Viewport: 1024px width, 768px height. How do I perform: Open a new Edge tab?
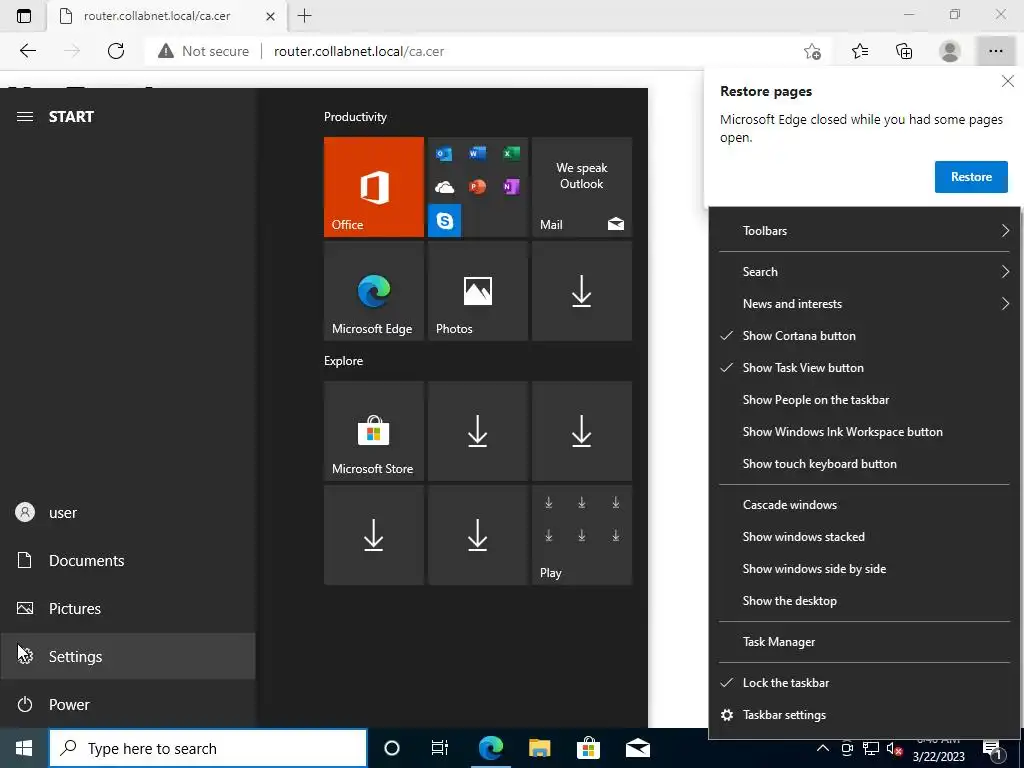click(x=304, y=16)
